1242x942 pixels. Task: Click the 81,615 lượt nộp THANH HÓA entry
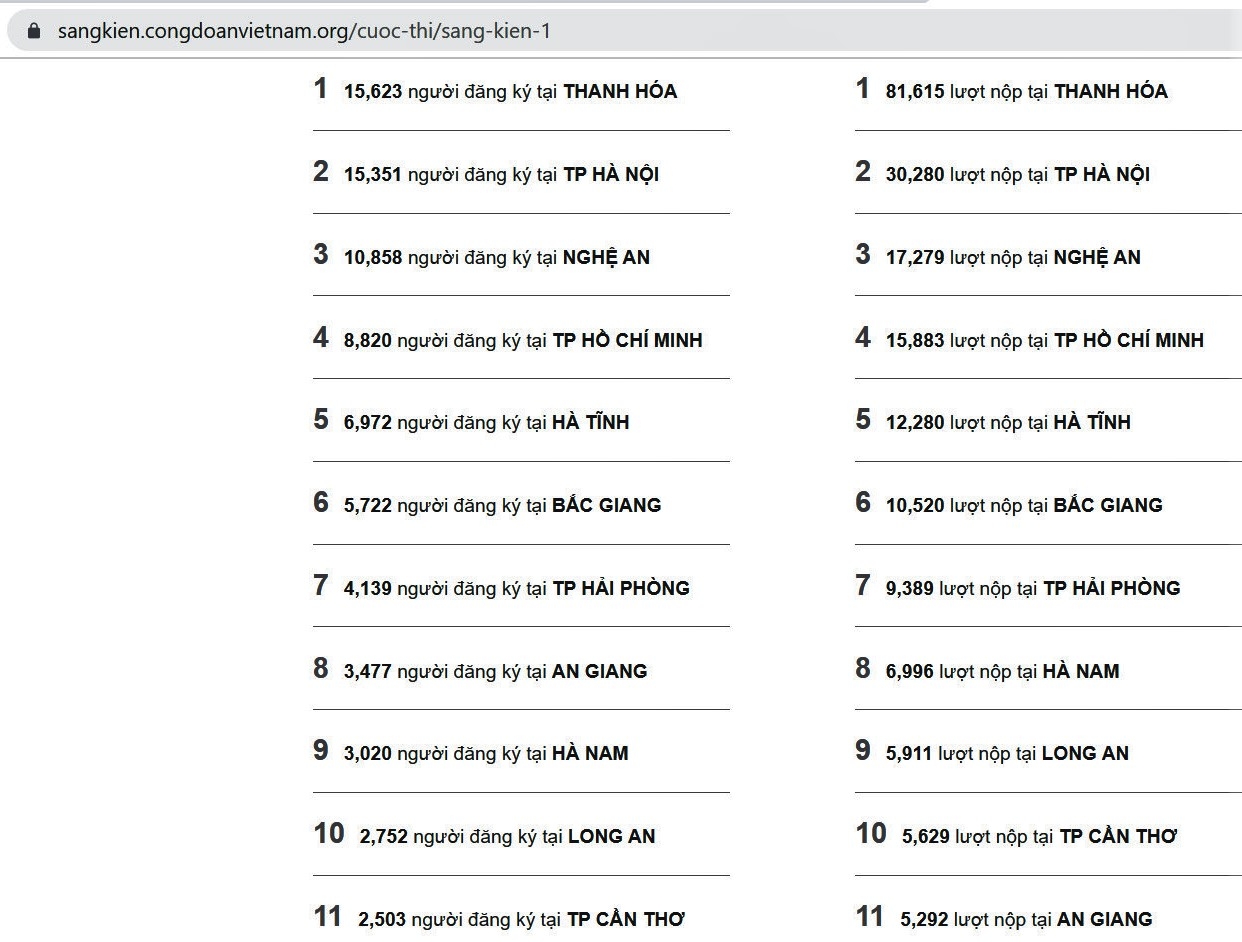click(1026, 91)
